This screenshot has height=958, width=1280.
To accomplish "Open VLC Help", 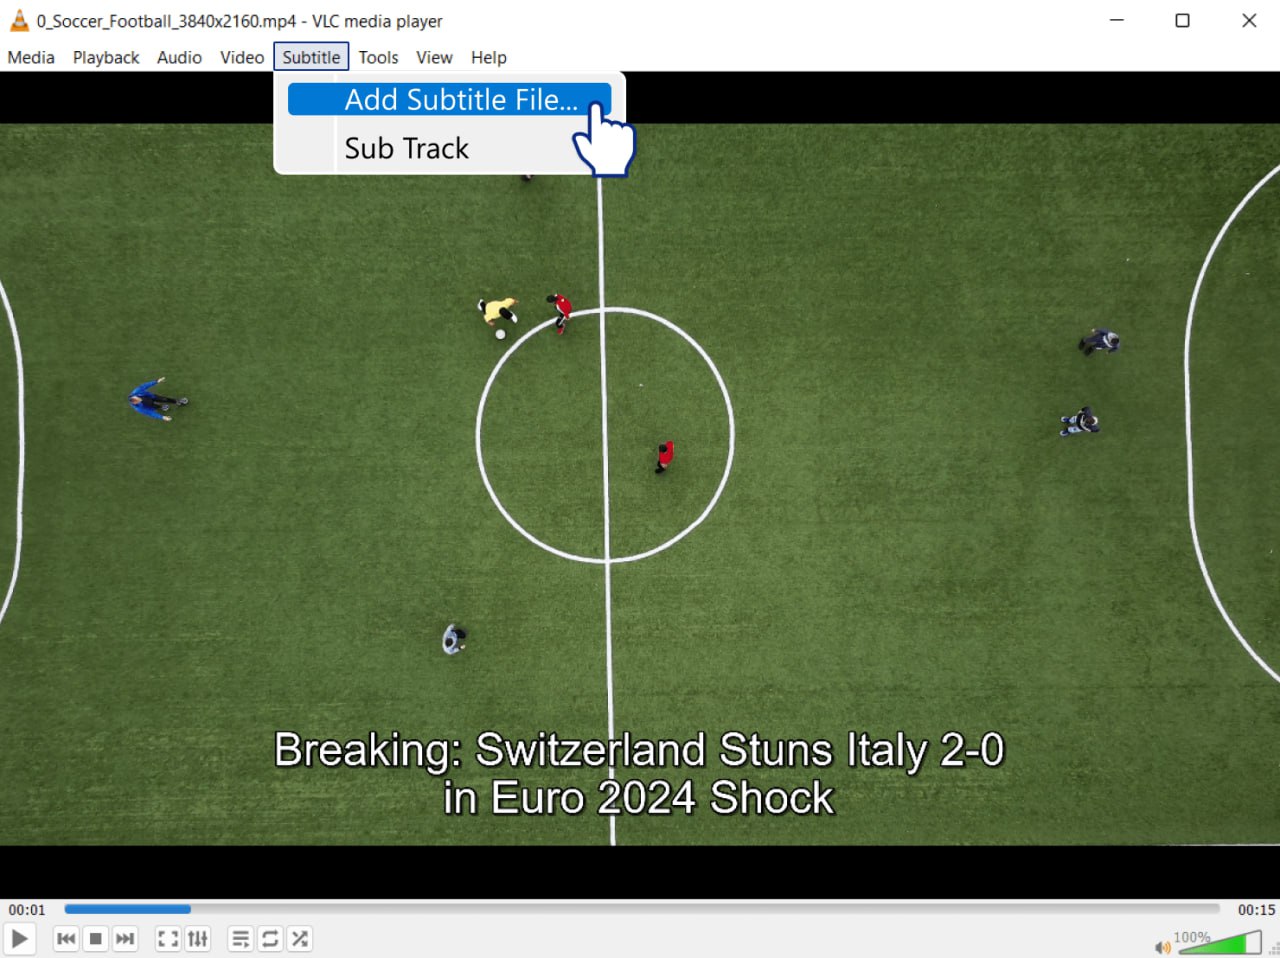I will 488,57.
